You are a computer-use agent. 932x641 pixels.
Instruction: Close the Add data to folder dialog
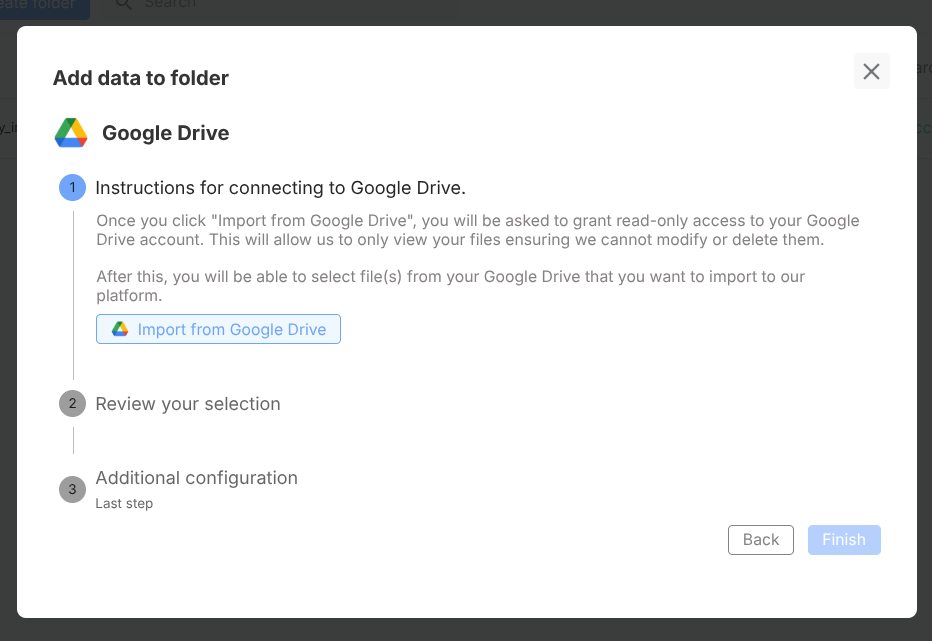[x=871, y=71]
